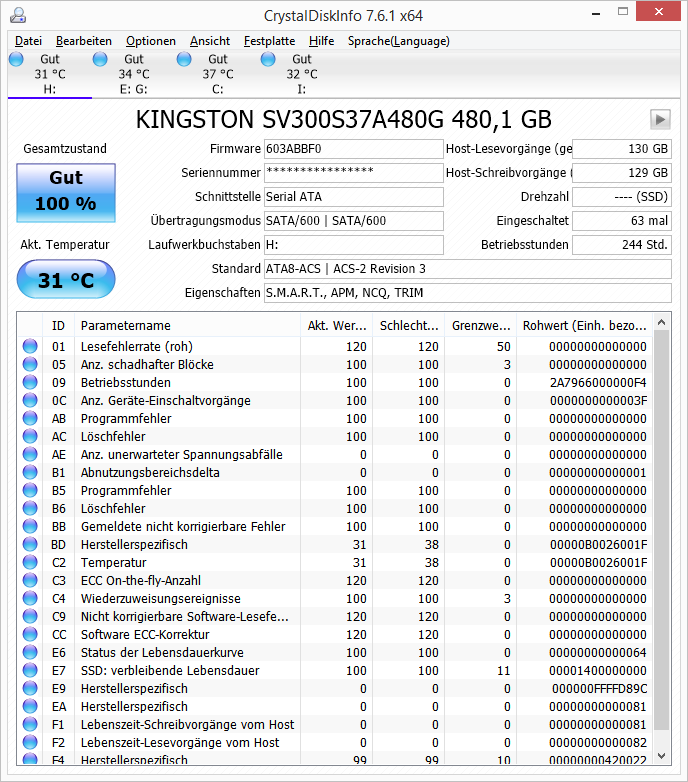Click the ID column header
This screenshot has height=782, width=688.
(x=58, y=326)
